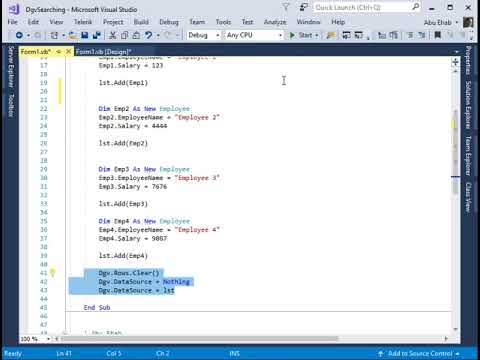The height and width of the screenshot is (360, 480).
Task: Open the File menu
Action: point(12,22)
